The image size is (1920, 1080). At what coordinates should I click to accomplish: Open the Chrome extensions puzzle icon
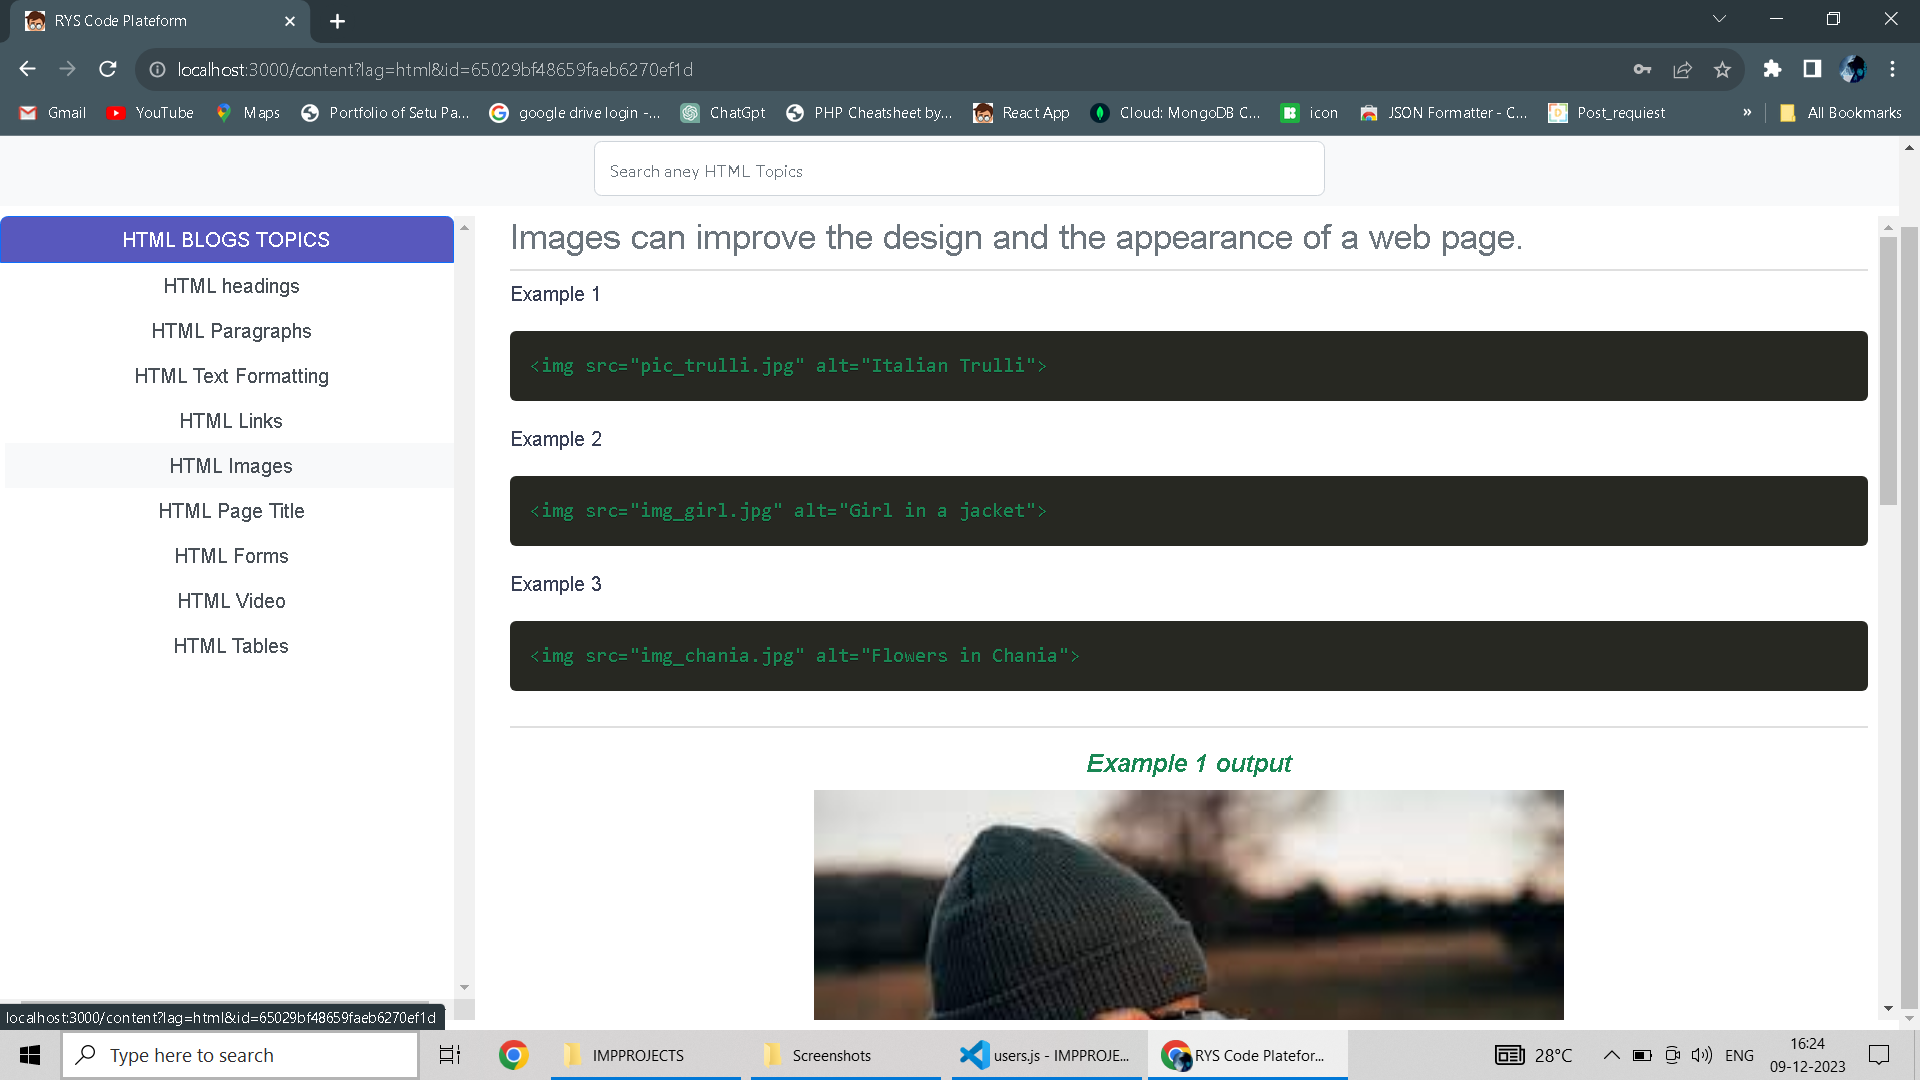click(x=1772, y=69)
